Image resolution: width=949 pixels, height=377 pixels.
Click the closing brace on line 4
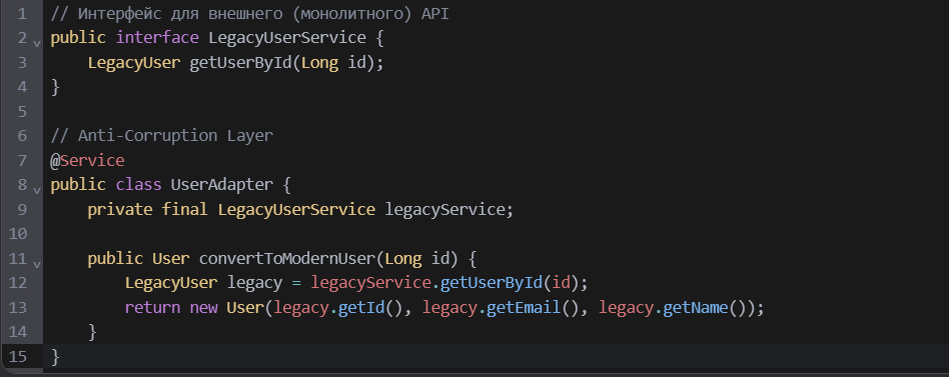pyautogui.click(x=55, y=87)
